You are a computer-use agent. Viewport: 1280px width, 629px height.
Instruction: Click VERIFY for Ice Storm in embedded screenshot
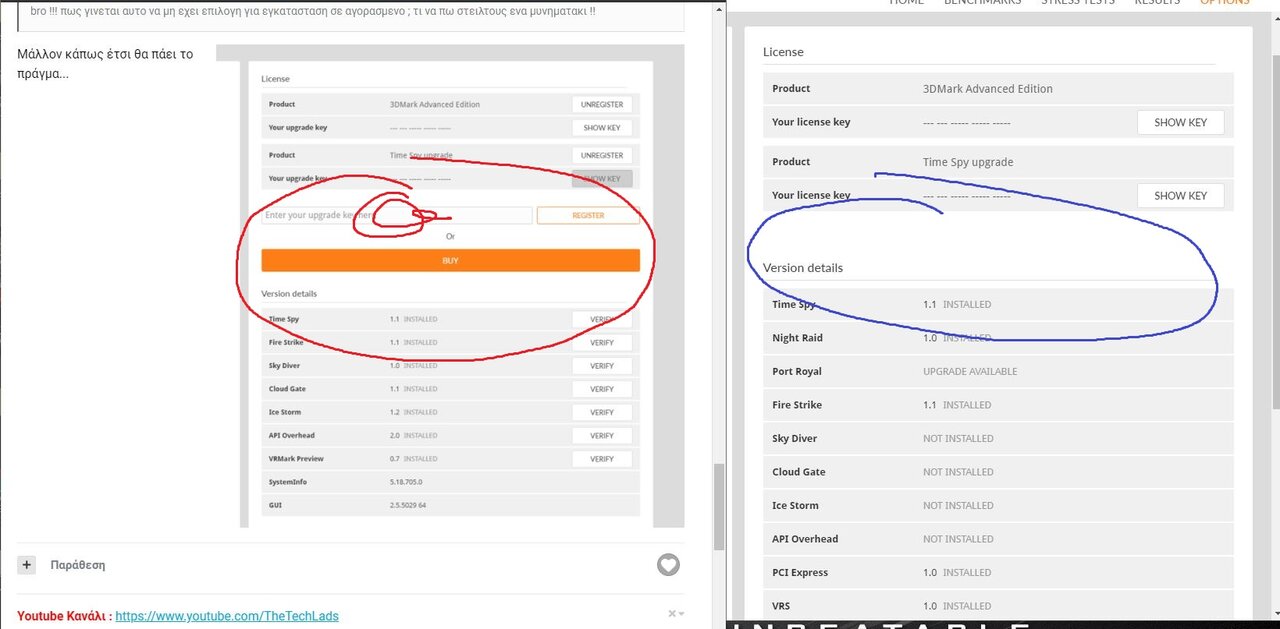coord(602,412)
